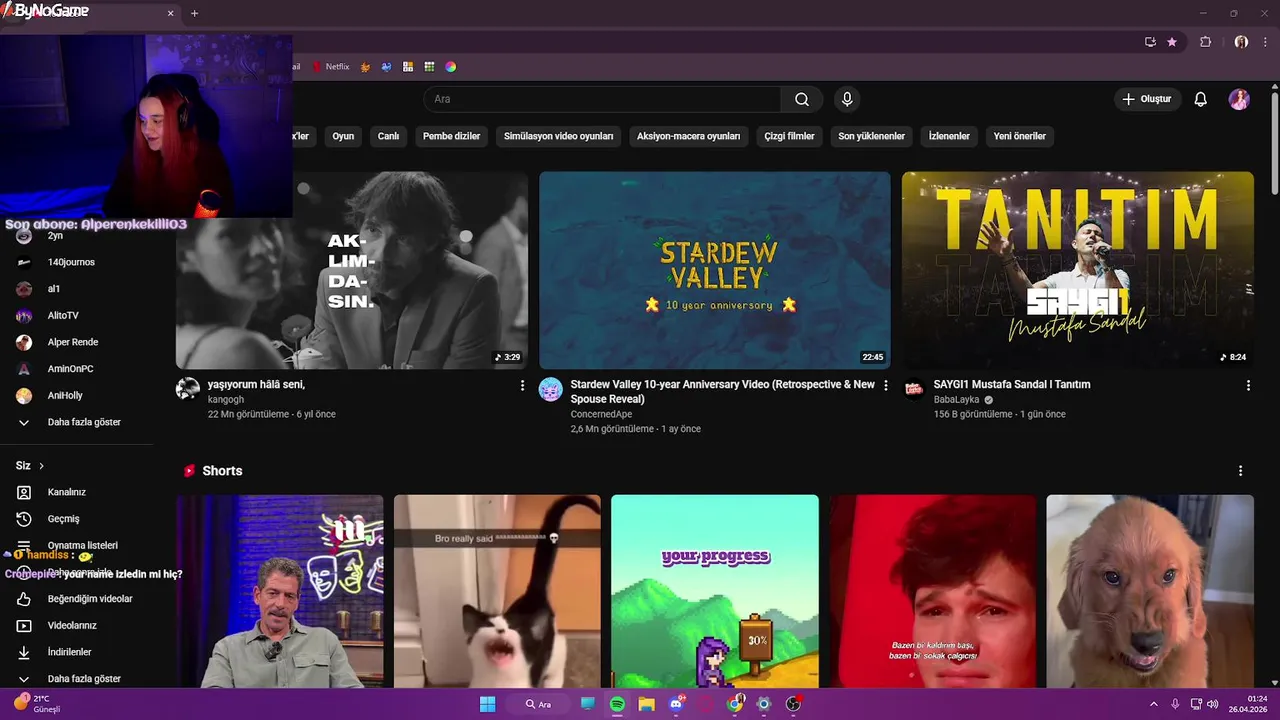Select the Yeni öneriler chip
Viewport: 1280px width, 720px height.
[x=1019, y=136]
